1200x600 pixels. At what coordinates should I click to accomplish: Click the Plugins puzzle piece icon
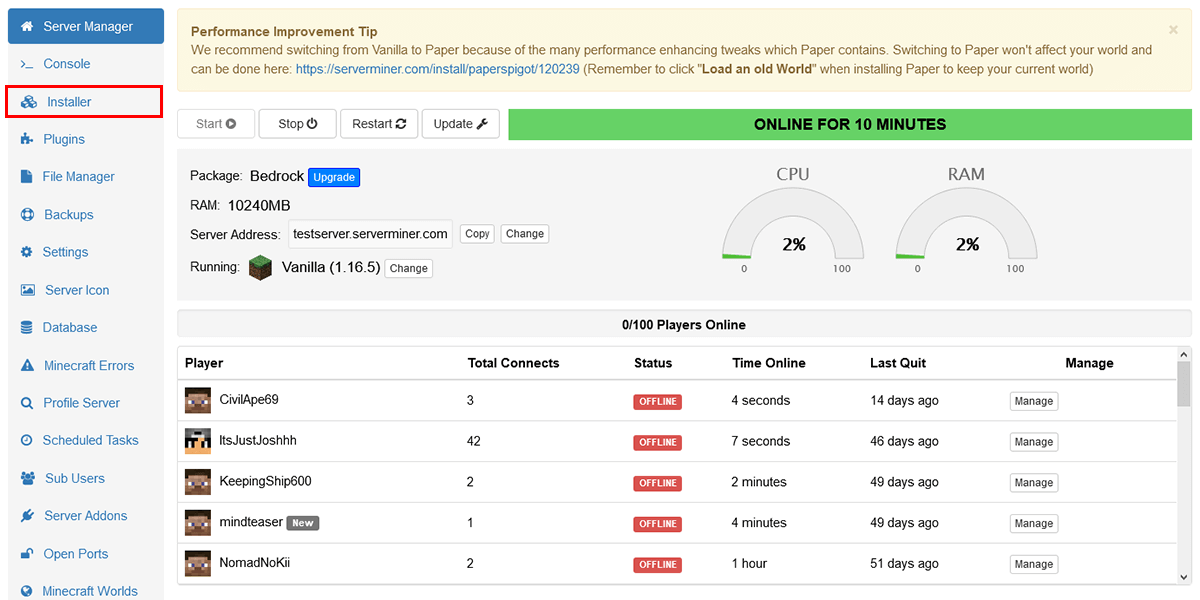[x=27, y=139]
